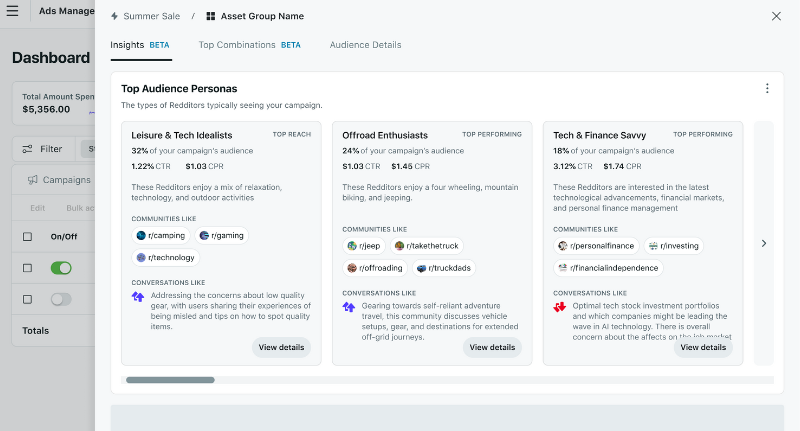Image resolution: width=800 pixels, height=431 pixels.
Task: Select the r/jeep community chip
Action: click(x=365, y=246)
